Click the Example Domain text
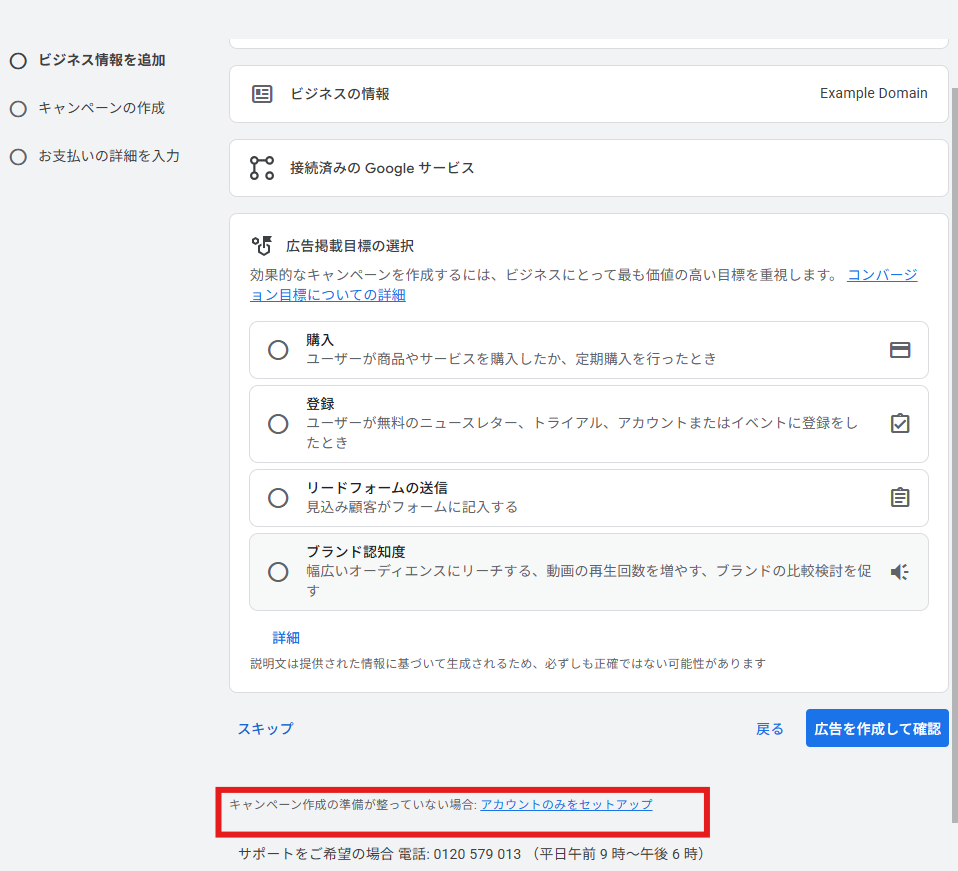The height and width of the screenshot is (871, 958). pos(873,93)
